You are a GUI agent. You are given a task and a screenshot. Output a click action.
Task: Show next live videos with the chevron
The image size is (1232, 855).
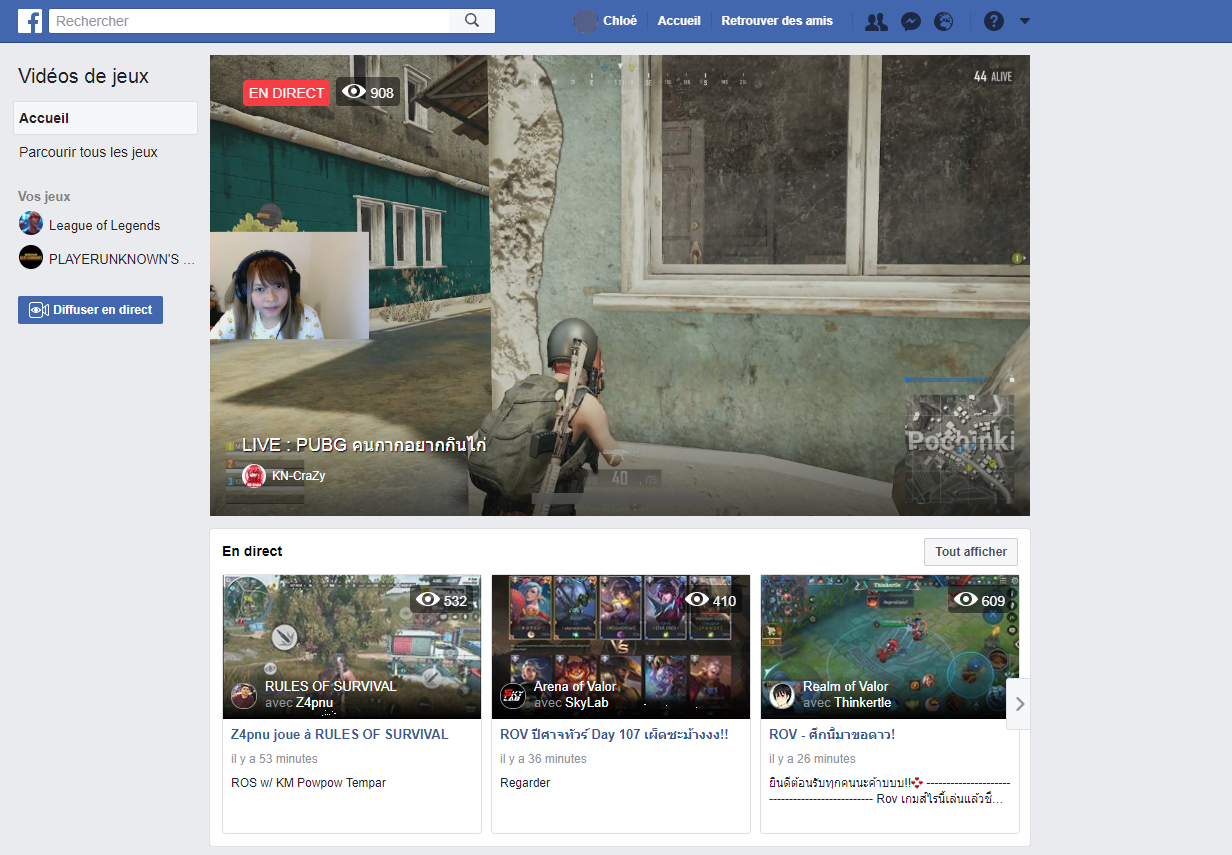click(x=1019, y=704)
